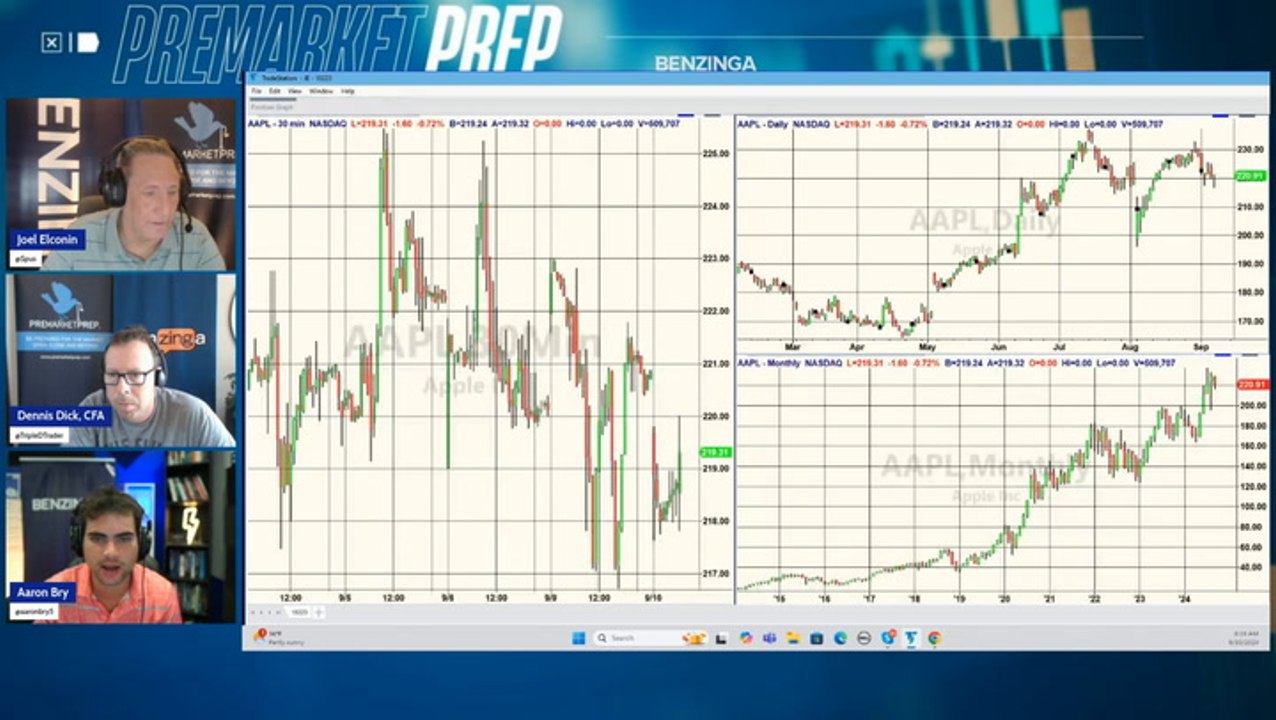Click the red 220.91 monthly price tag
The width and height of the screenshot is (1276, 720).
1252,384
